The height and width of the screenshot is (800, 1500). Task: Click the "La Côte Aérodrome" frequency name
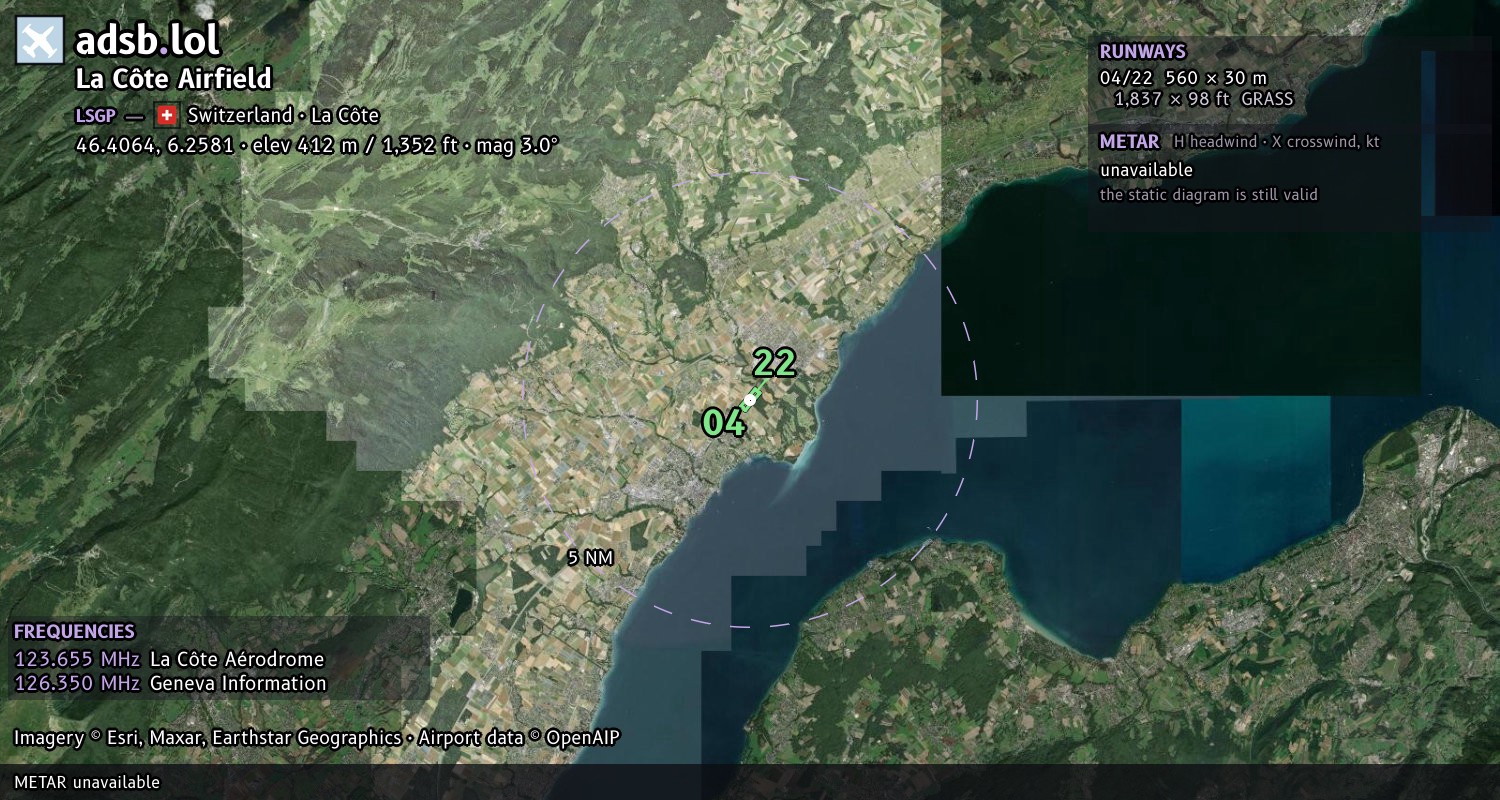(237, 659)
